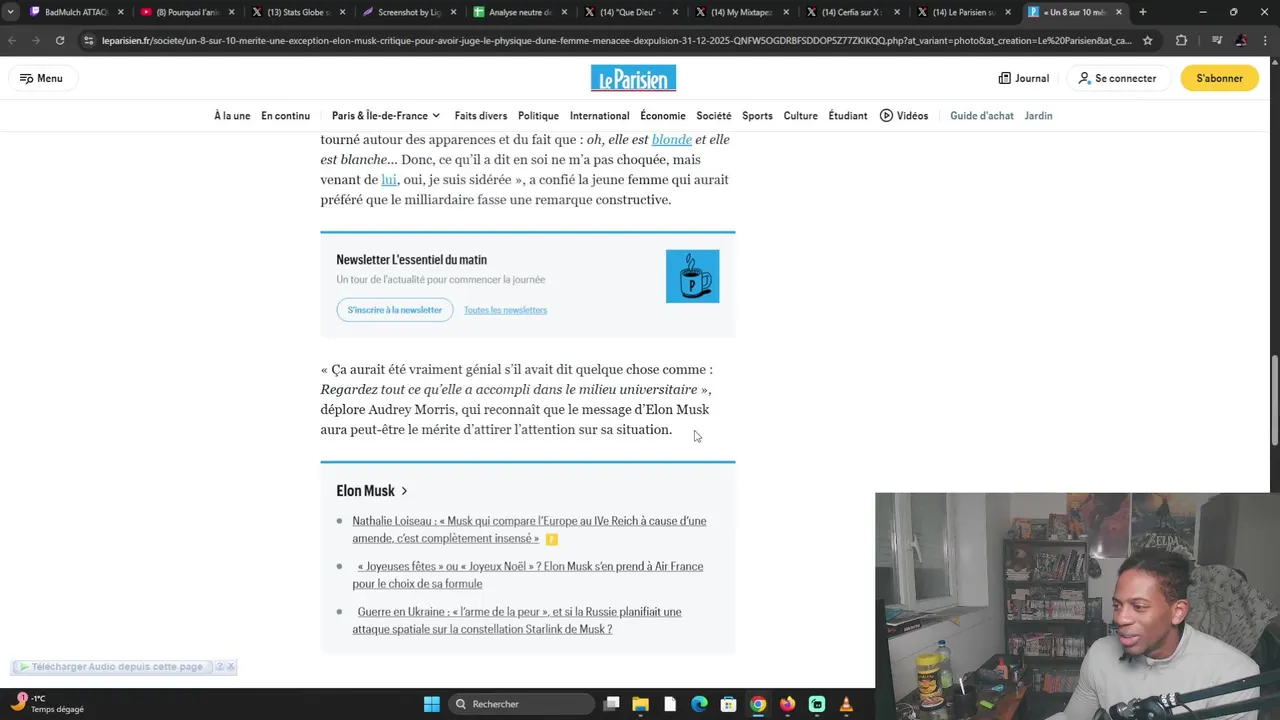Click the Le Parisien logo

pos(633,78)
